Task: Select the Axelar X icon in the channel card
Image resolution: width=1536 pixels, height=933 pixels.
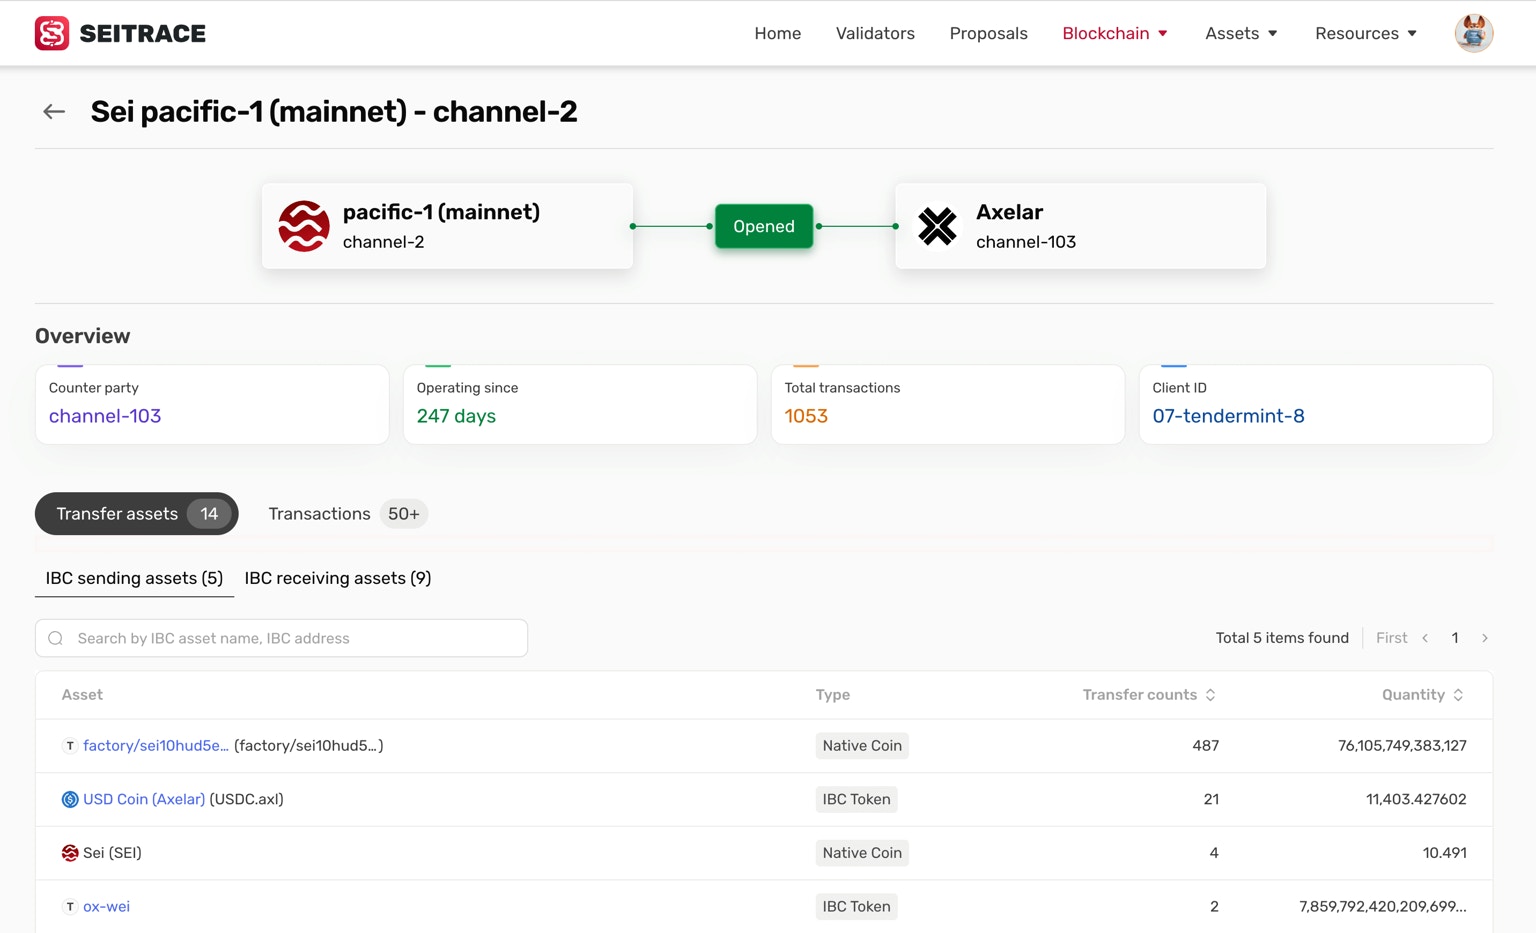Action: point(937,226)
